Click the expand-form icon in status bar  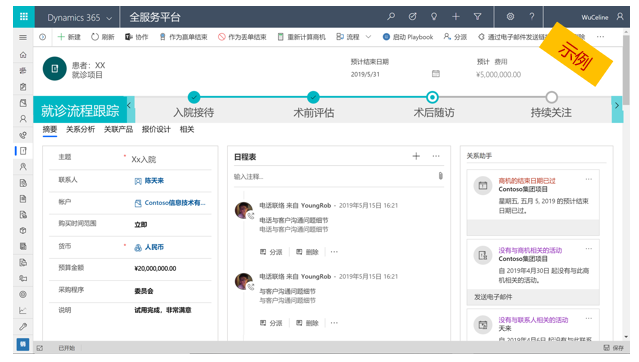pos(40,348)
